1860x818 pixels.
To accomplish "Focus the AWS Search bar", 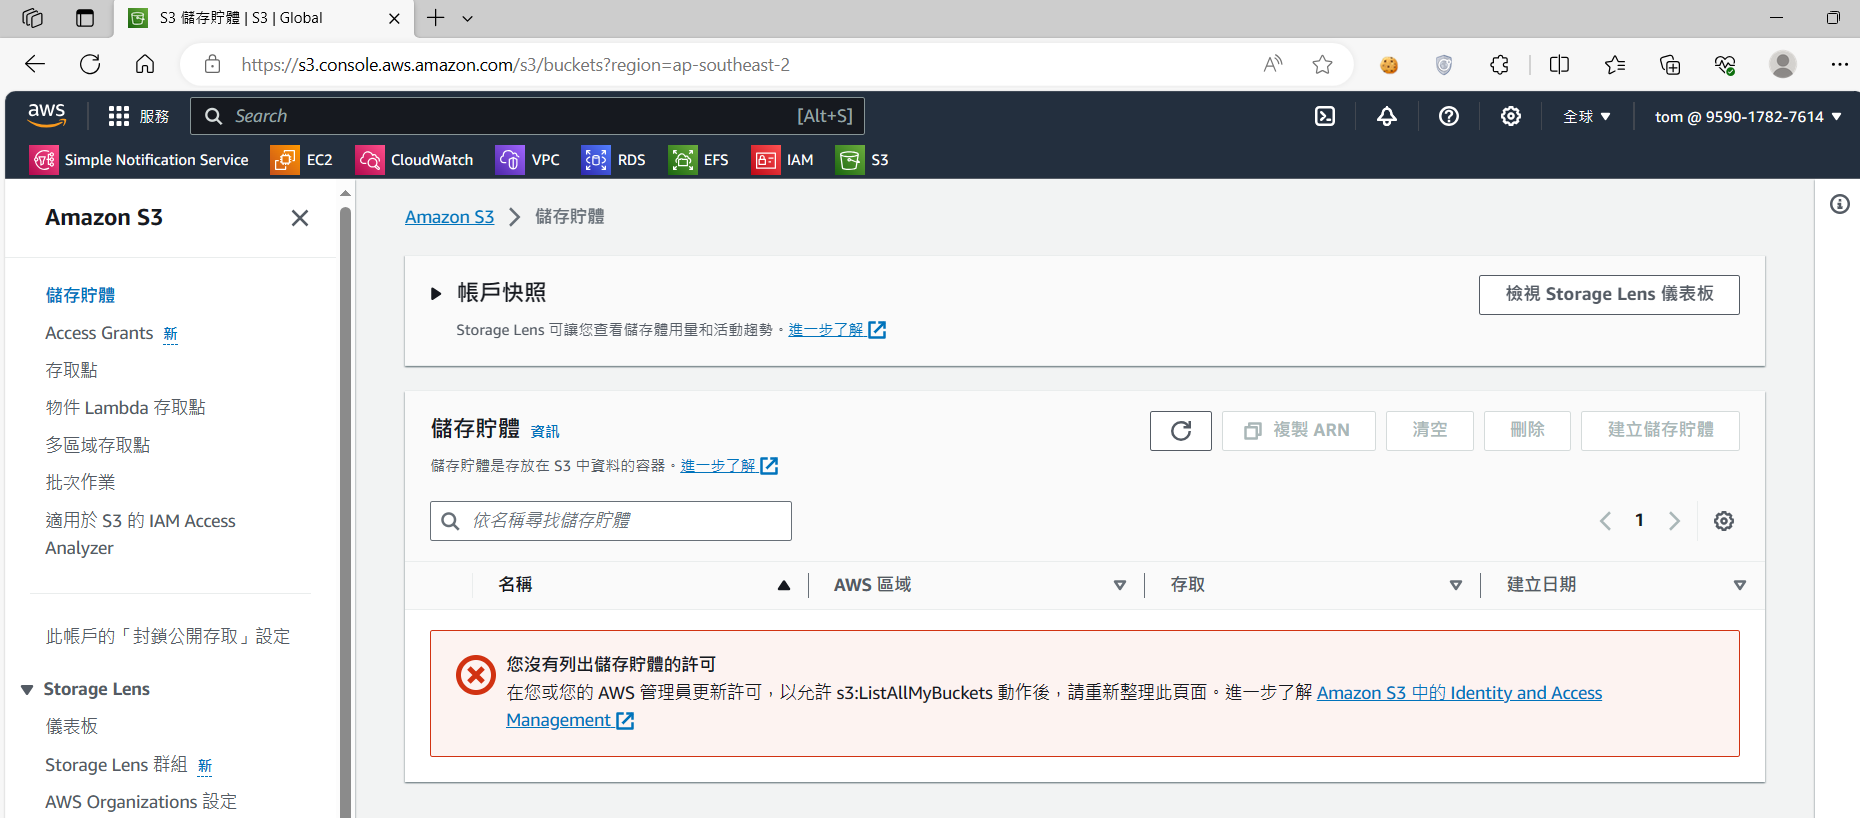I will (x=527, y=116).
